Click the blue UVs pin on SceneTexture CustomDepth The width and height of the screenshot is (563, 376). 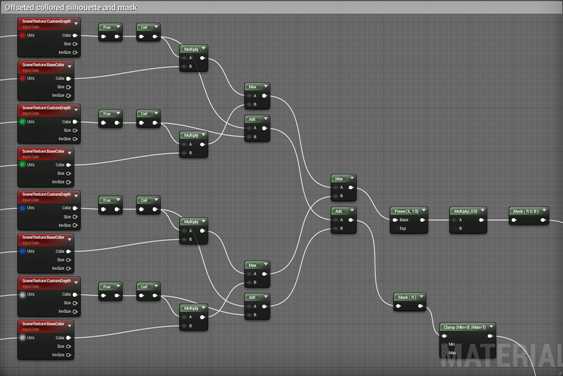tap(22, 208)
